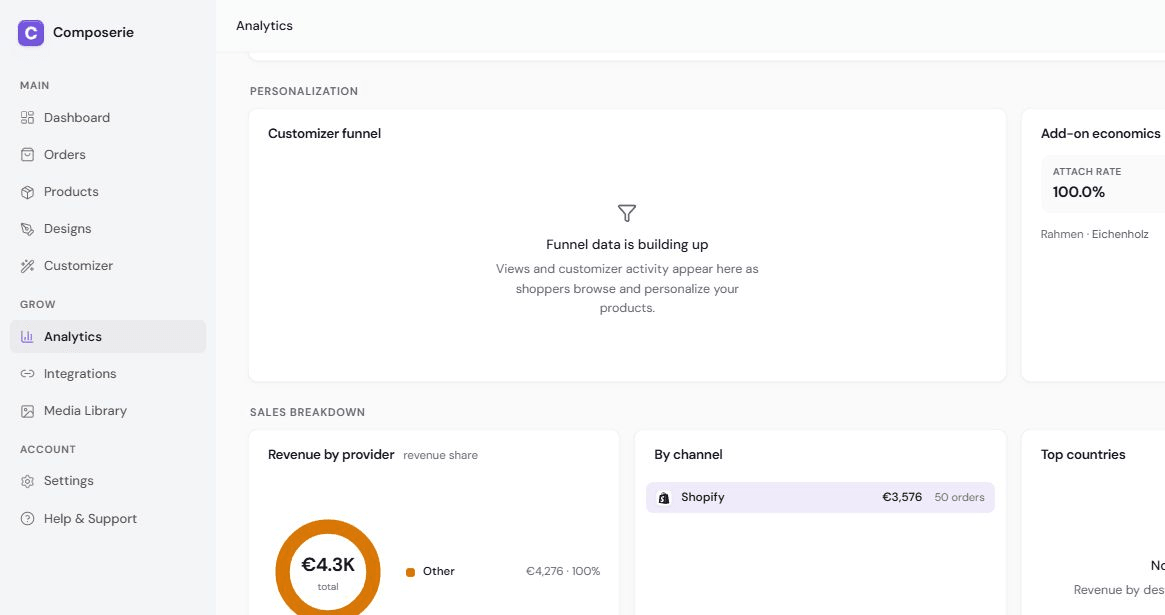
Task: Click the "€4,276 · 100%" value
Action: (x=563, y=571)
